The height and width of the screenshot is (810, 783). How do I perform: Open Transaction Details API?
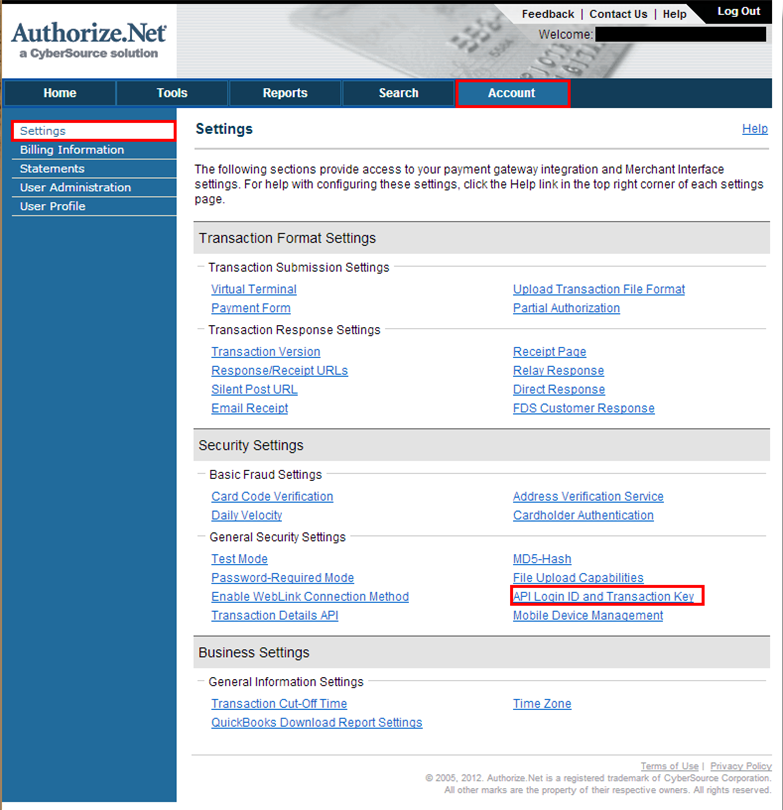point(275,615)
